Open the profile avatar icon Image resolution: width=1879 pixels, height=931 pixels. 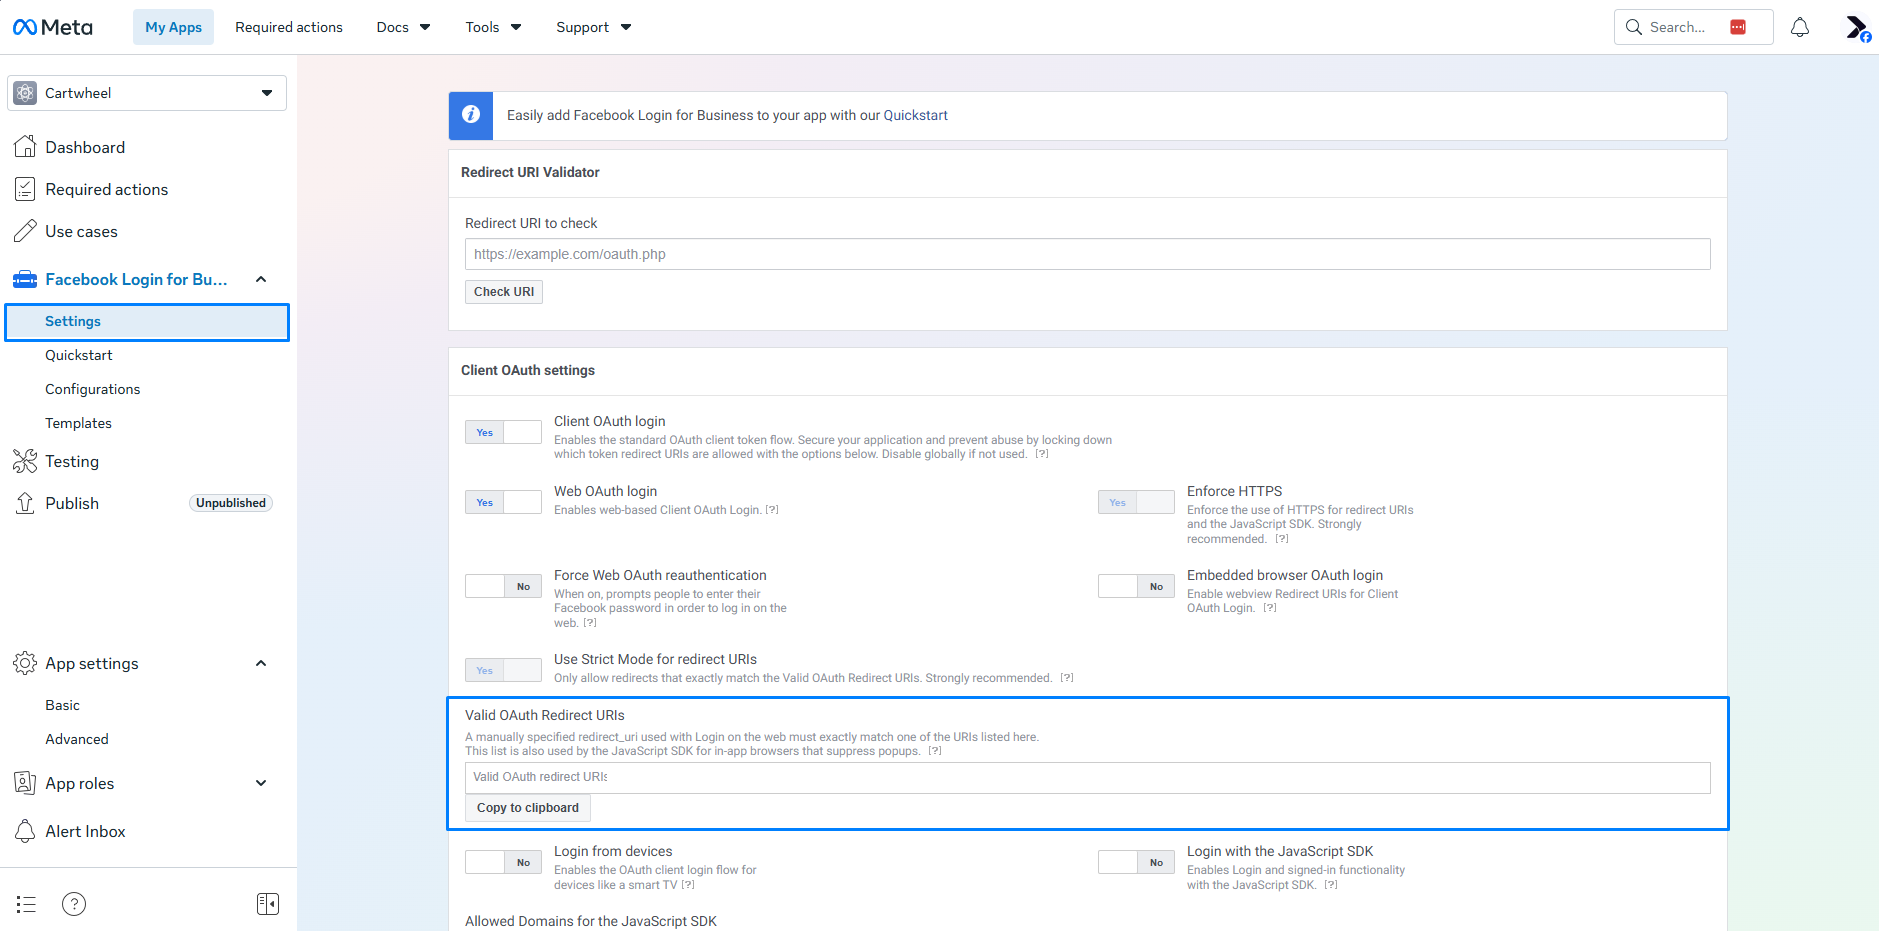(x=1857, y=28)
